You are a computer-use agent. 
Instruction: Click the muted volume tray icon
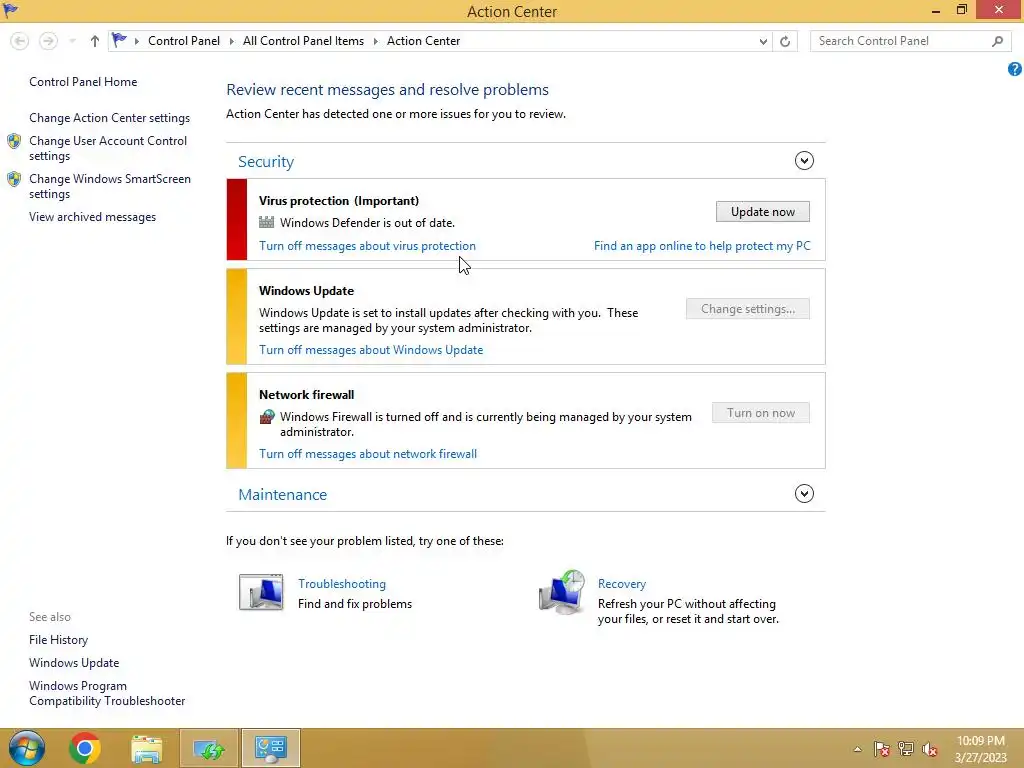[930, 749]
